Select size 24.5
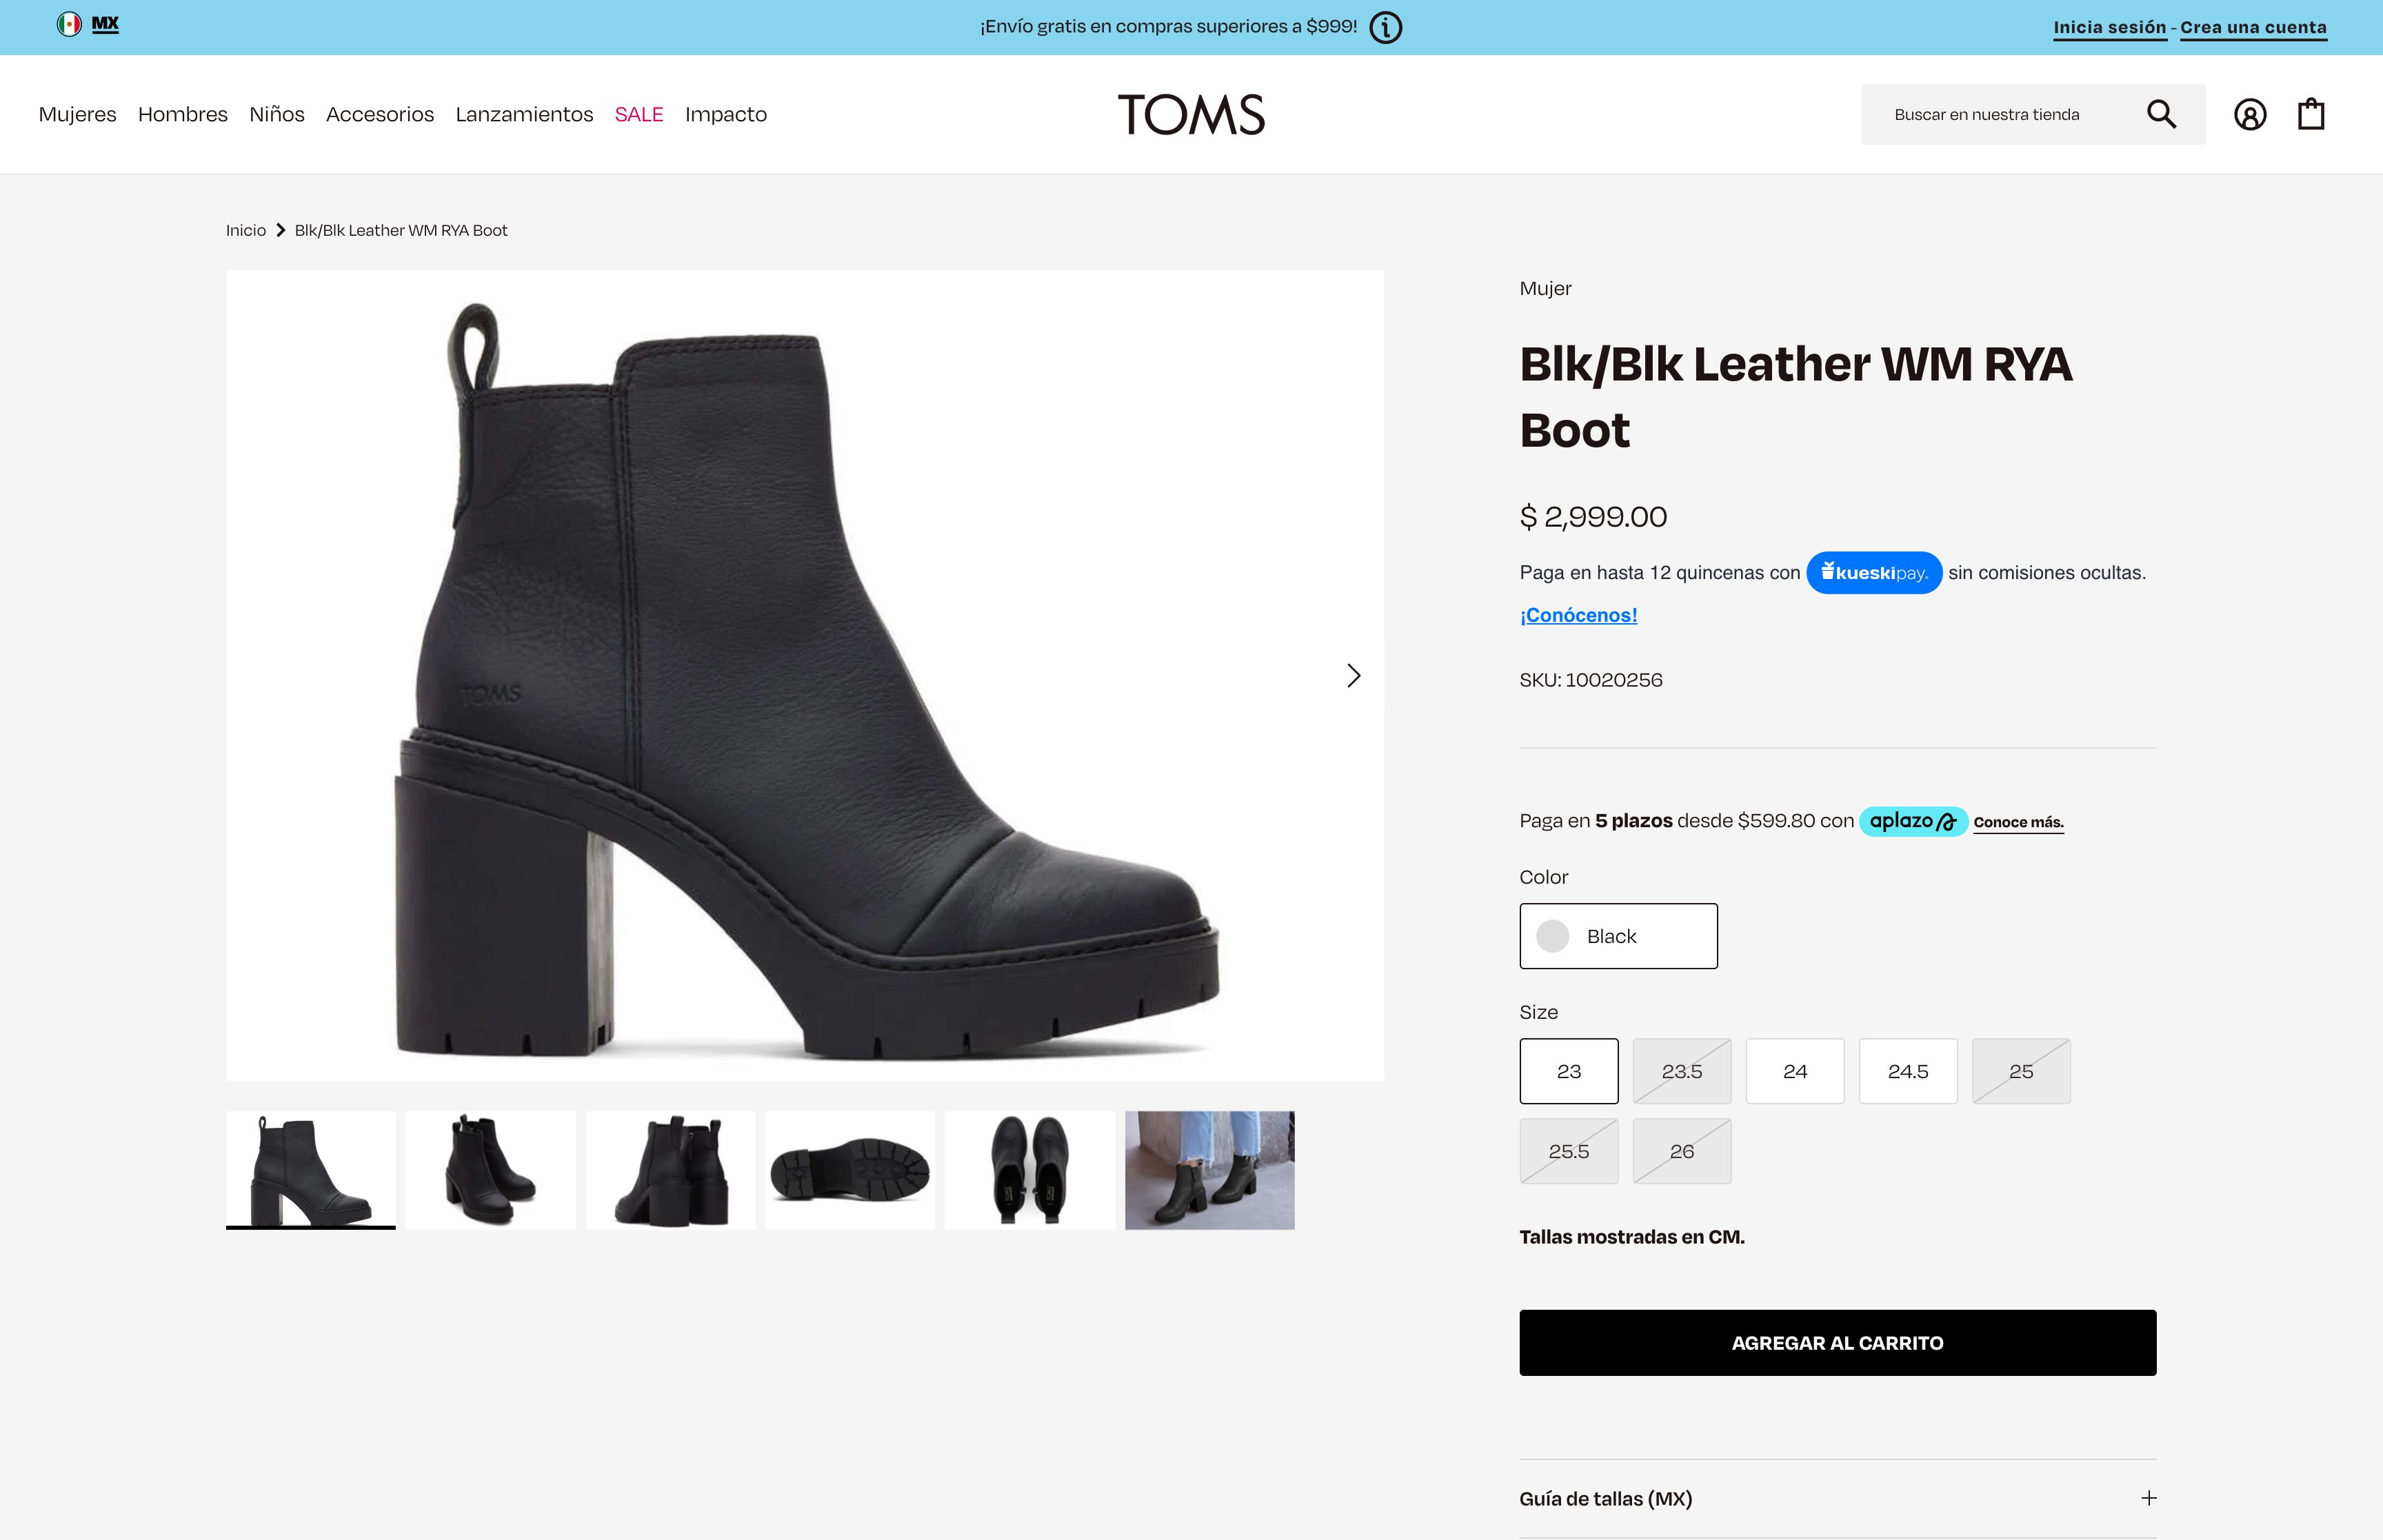This screenshot has height=1540, width=2383. click(x=1907, y=1071)
